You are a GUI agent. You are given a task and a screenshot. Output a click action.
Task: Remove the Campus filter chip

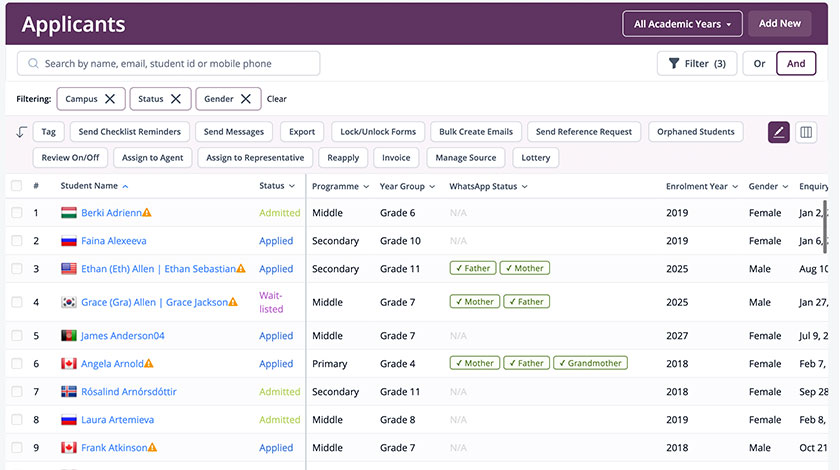(110, 99)
